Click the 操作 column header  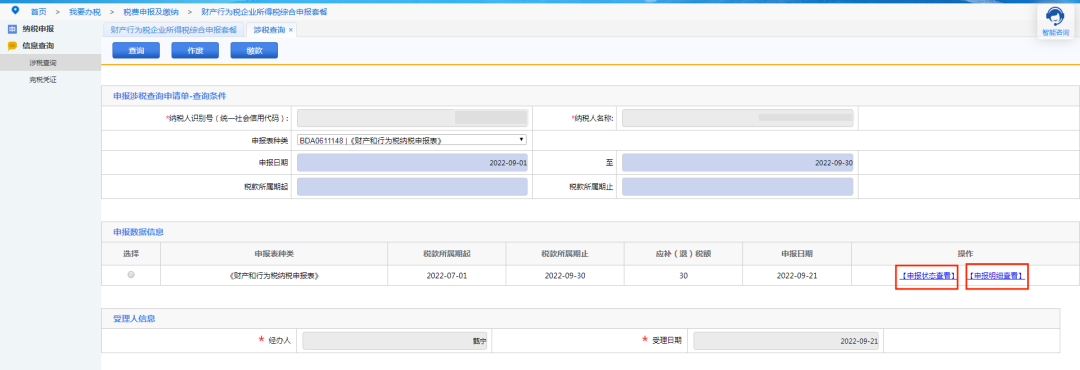click(965, 254)
